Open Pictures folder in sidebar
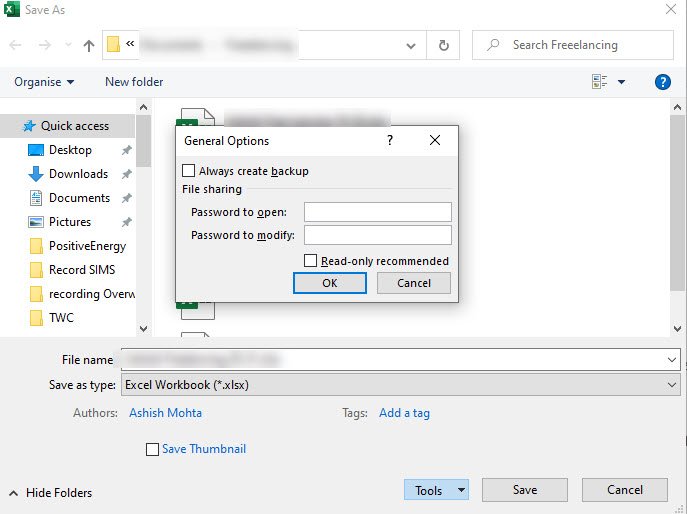 click(70, 222)
